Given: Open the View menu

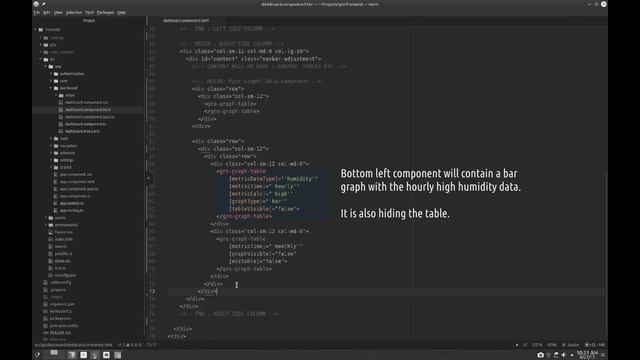Looking at the screenshot, I should [58, 13].
